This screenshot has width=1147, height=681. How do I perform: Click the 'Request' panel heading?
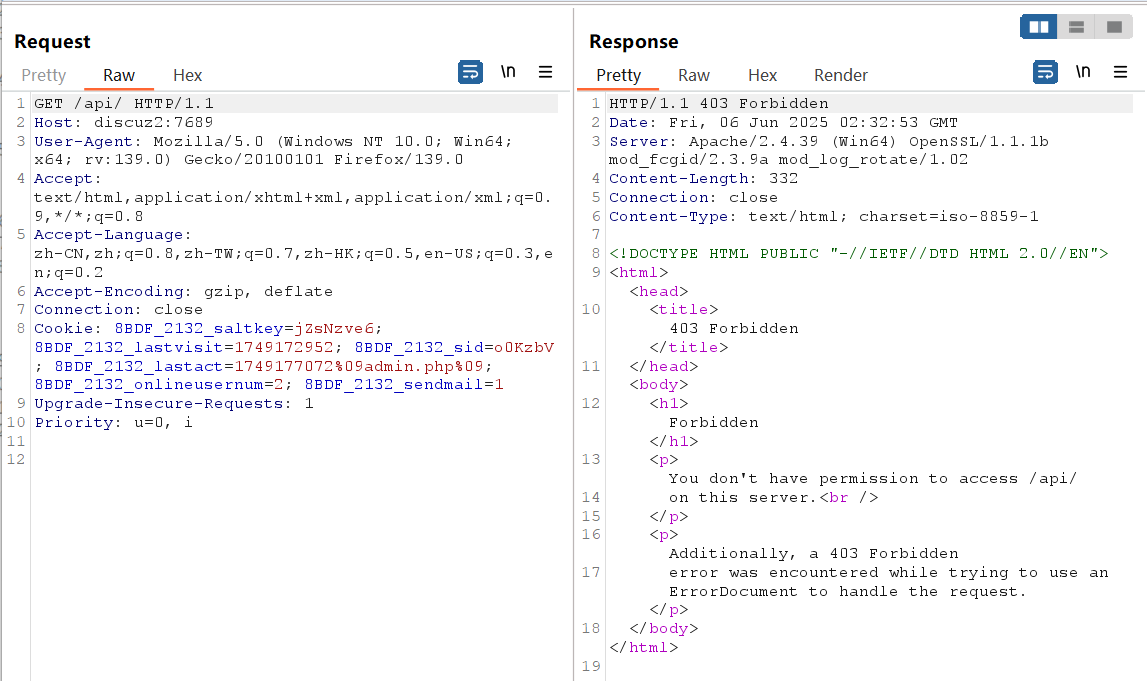point(52,42)
